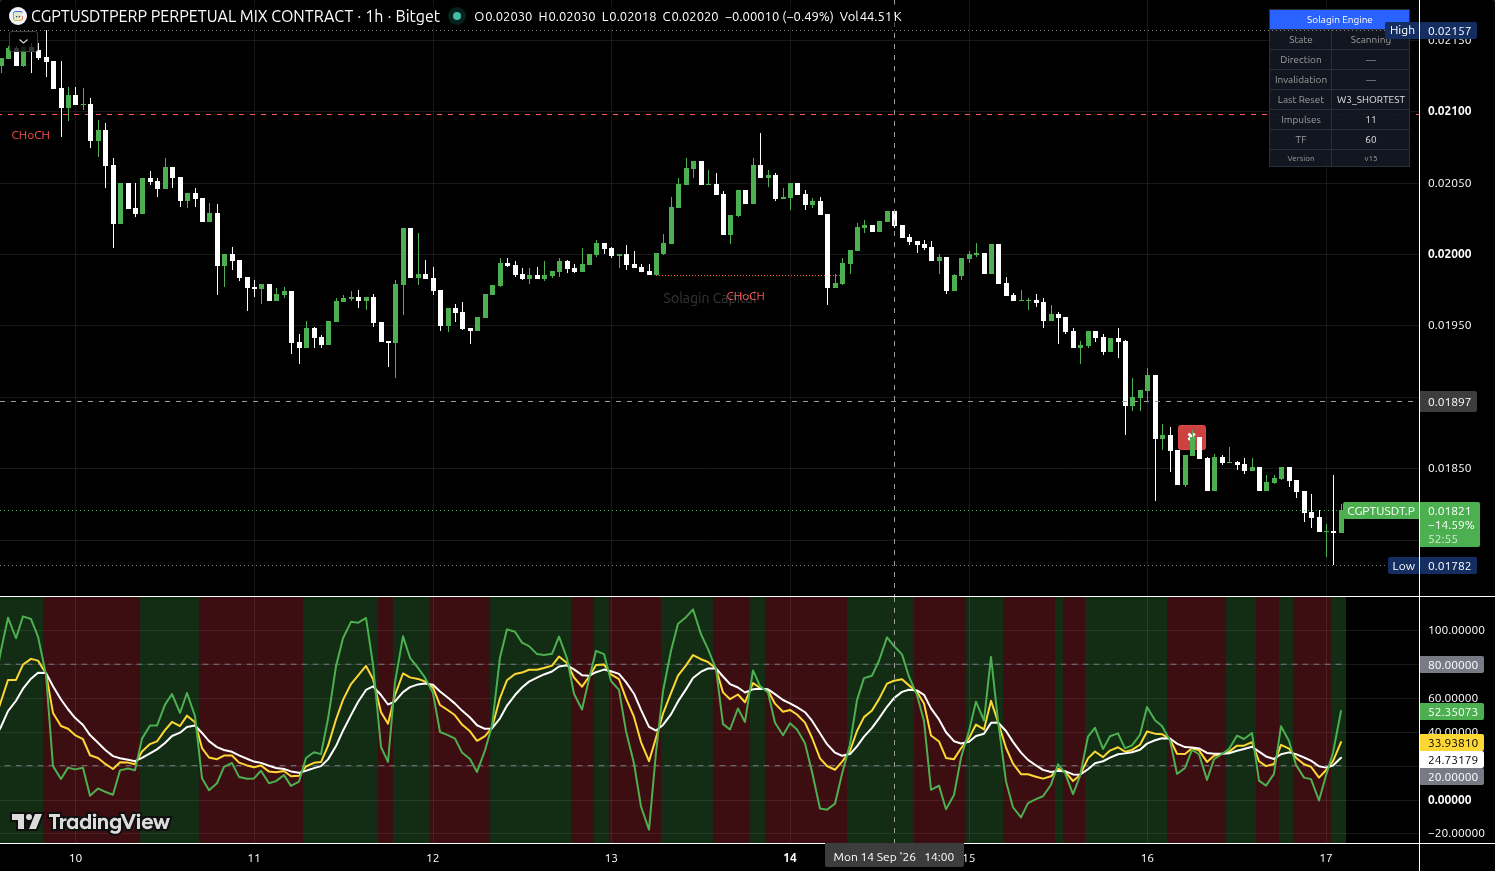Select the Solagin Engine table header
The width and height of the screenshot is (1495, 871).
pyautogui.click(x=1339, y=19)
